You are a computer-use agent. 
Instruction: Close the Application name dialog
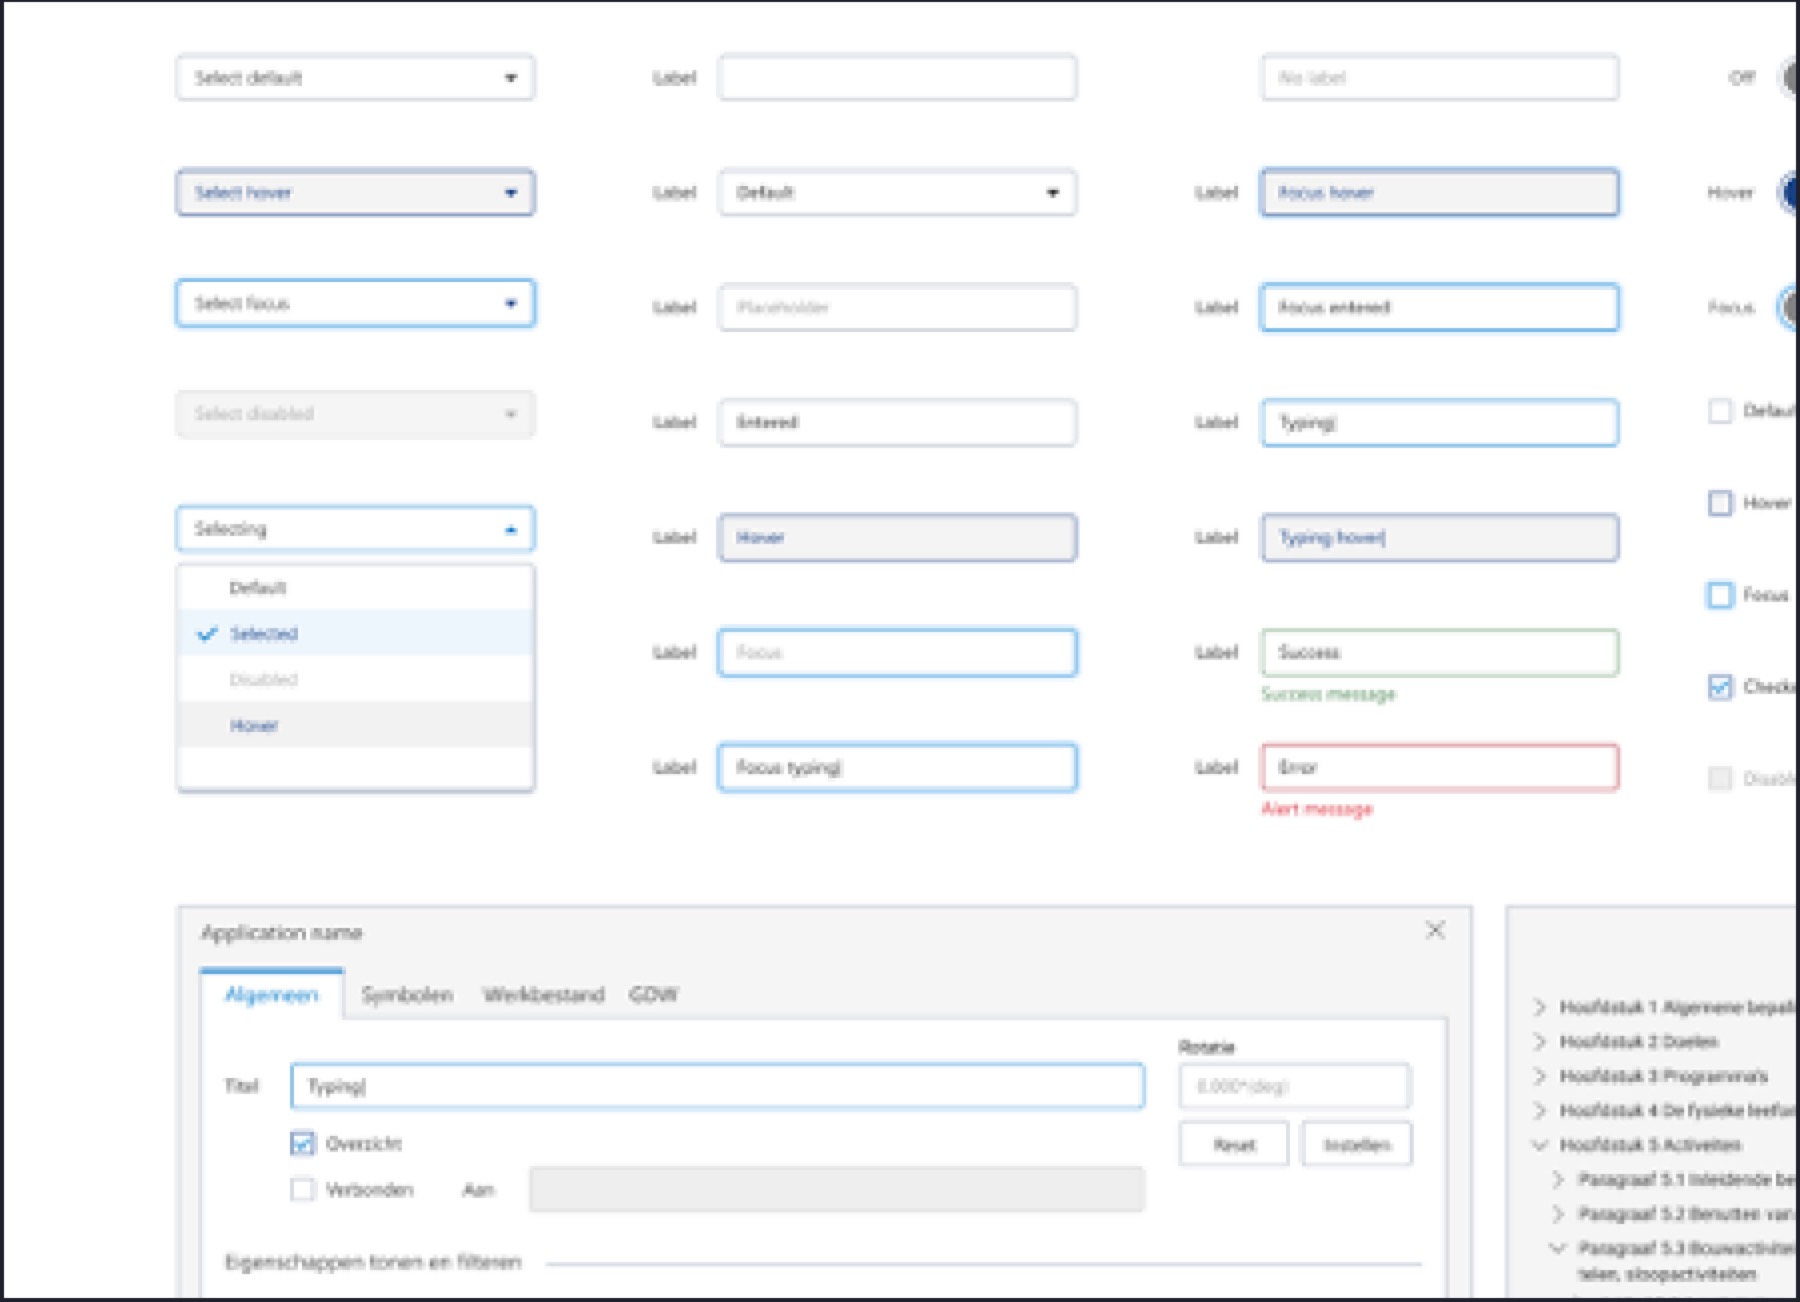tap(1435, 930)
